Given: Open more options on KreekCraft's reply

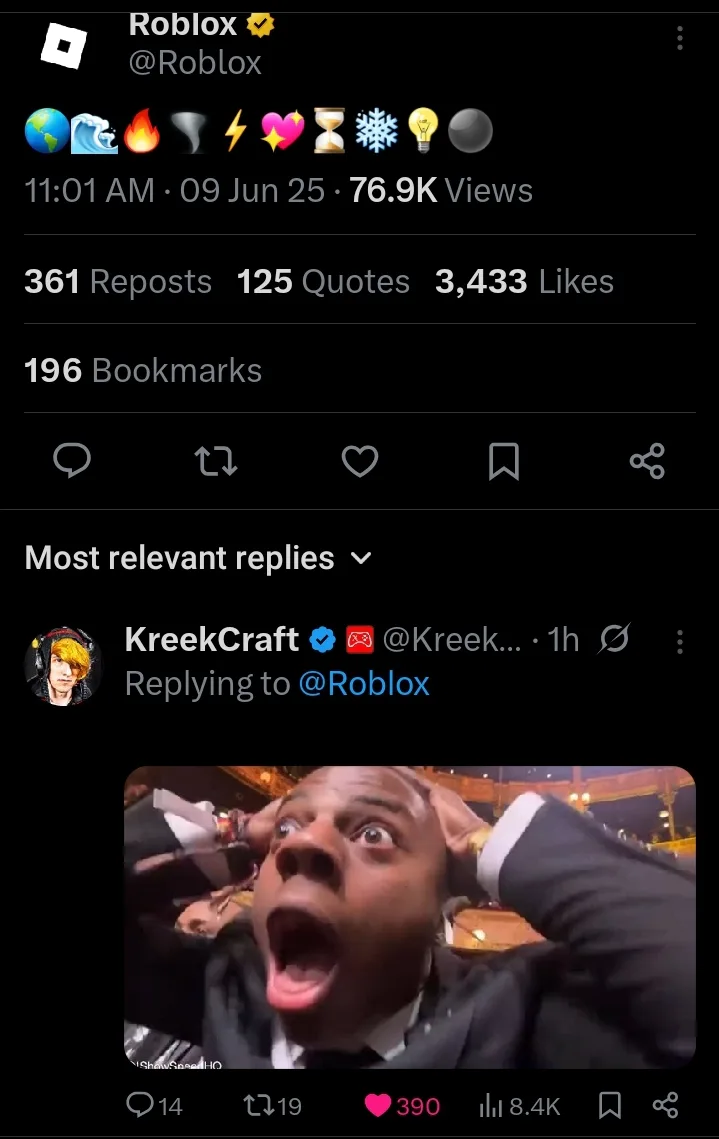Looking at the screenshot, I should 680,640.
